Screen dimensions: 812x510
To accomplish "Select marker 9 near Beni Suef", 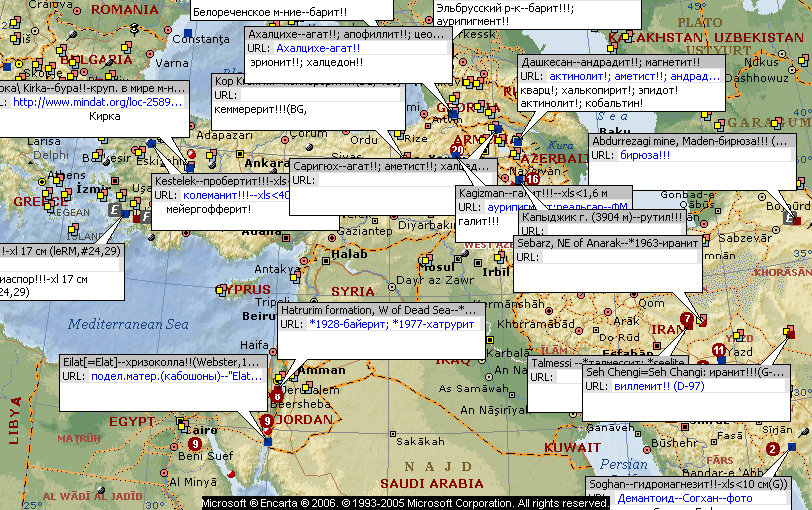I will pos(194,444).
